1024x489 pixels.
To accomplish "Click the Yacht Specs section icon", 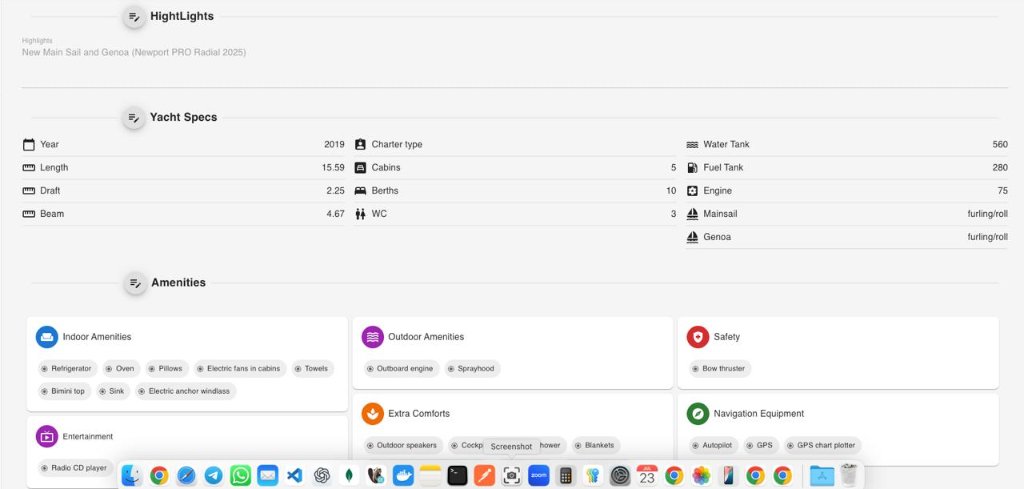I will click(134, 118).
